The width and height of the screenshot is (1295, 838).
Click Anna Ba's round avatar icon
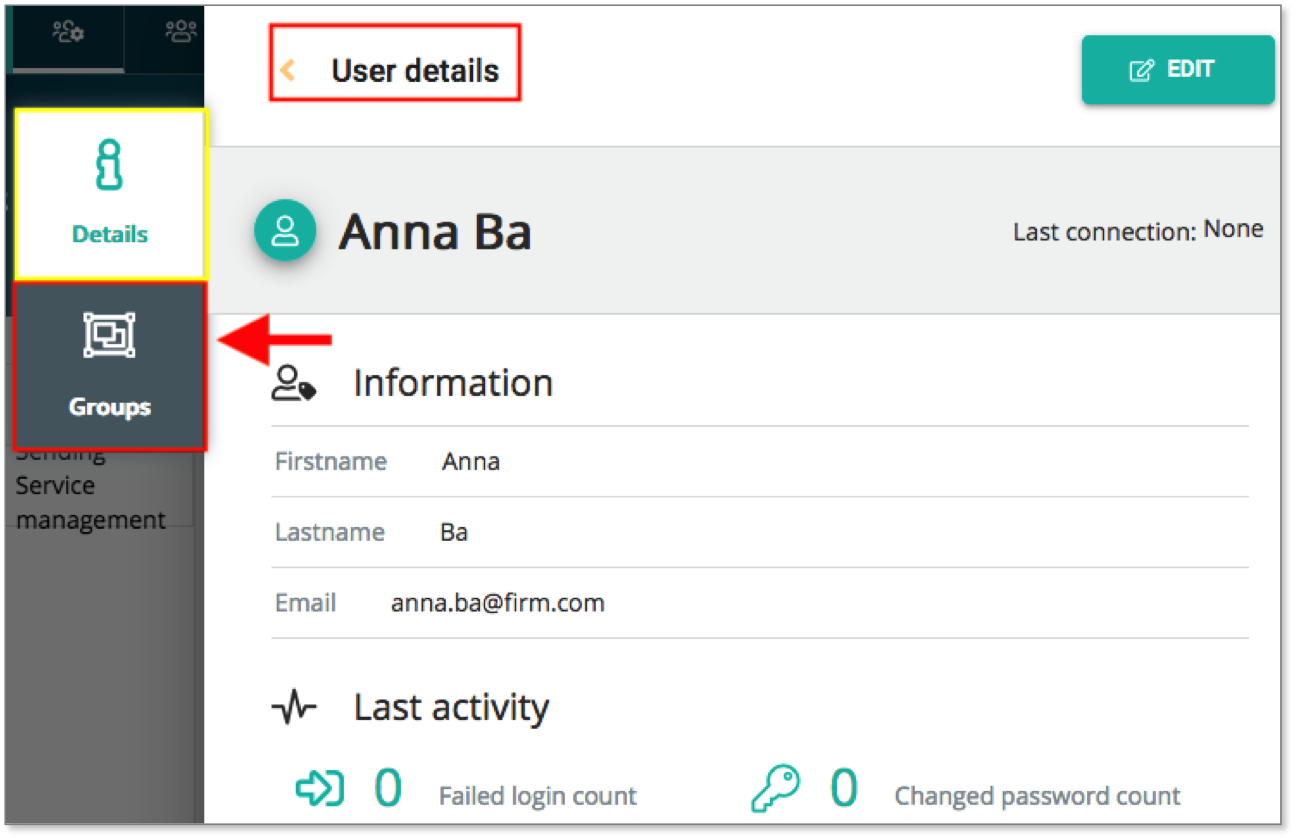click(x=285, y=230)
